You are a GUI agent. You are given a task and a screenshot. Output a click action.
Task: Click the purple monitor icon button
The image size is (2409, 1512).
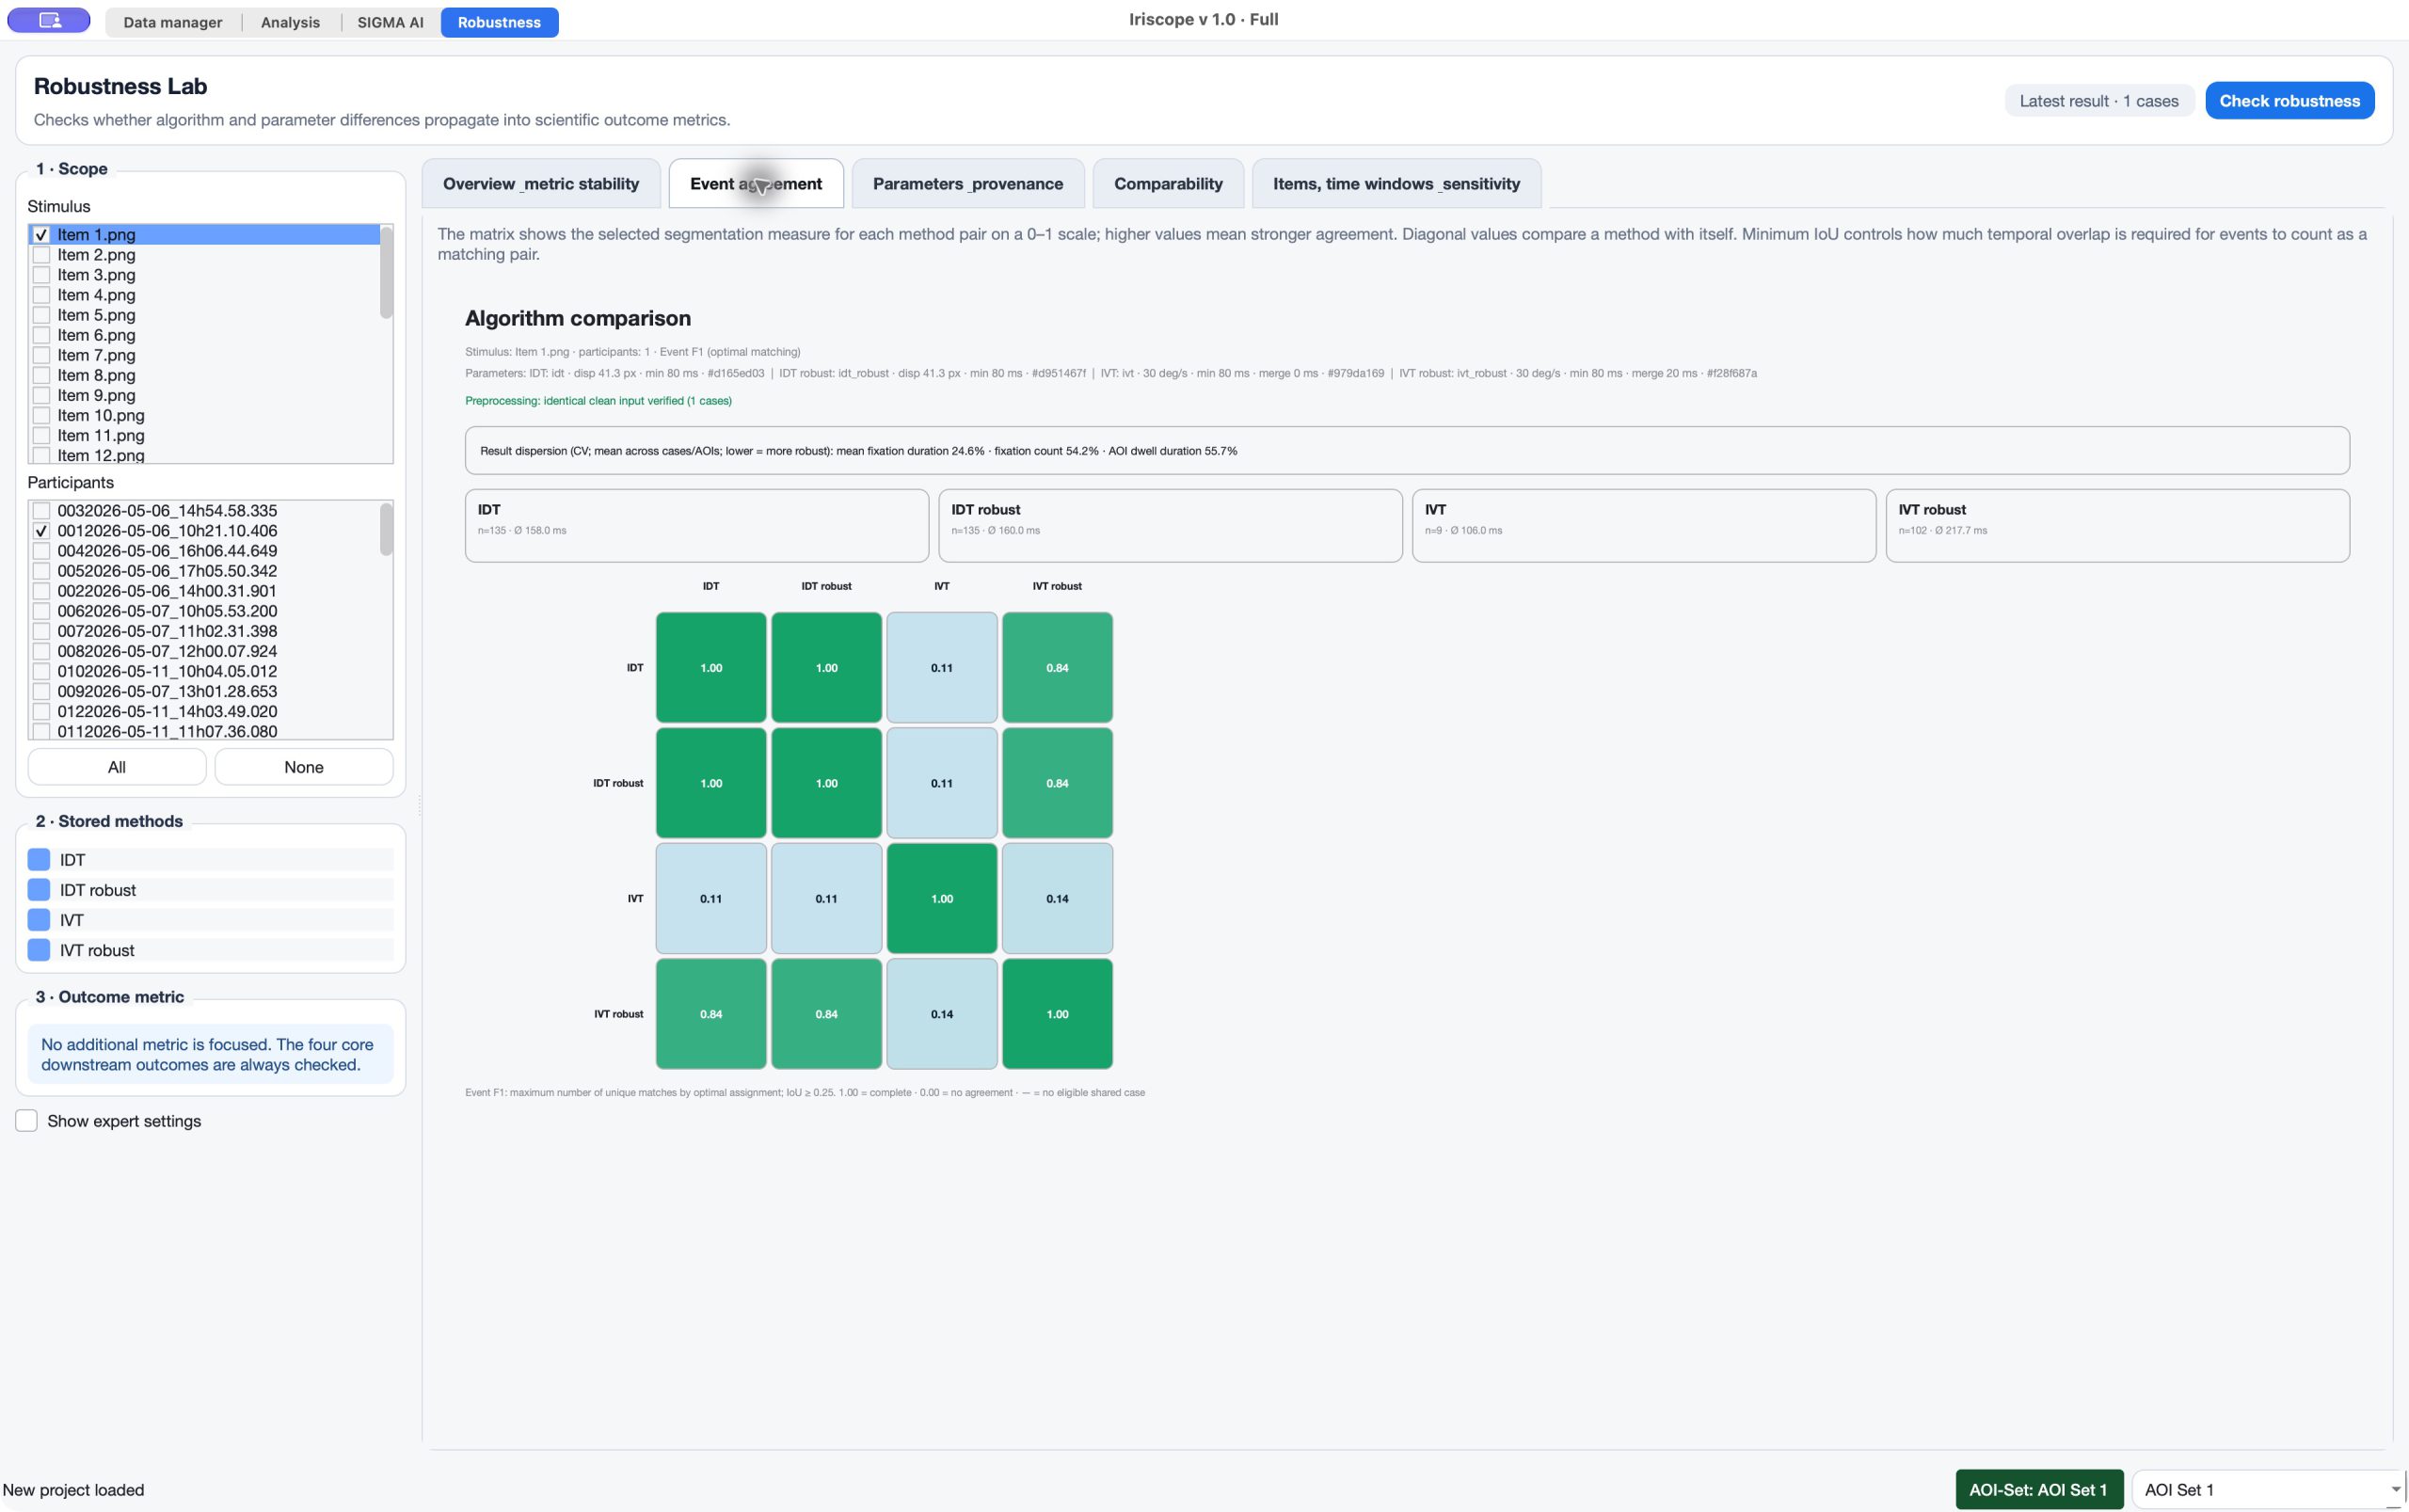tap(49, 21)
